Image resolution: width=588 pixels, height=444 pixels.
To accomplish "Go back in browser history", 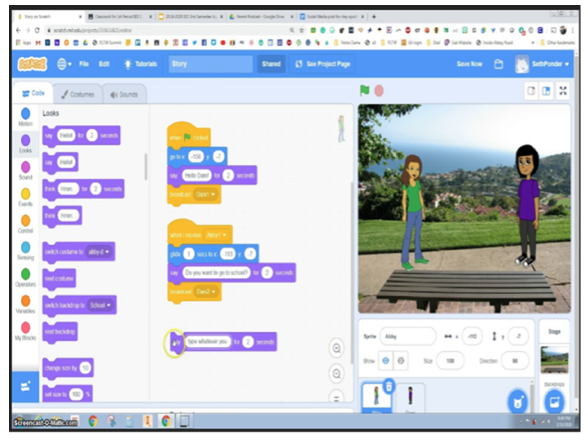I will [x=18, y=30].
